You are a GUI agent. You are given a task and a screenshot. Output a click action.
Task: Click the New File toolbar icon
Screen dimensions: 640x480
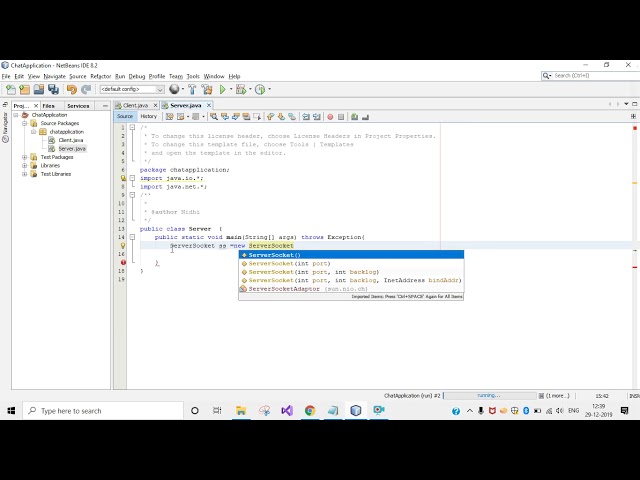click(11, 89)
